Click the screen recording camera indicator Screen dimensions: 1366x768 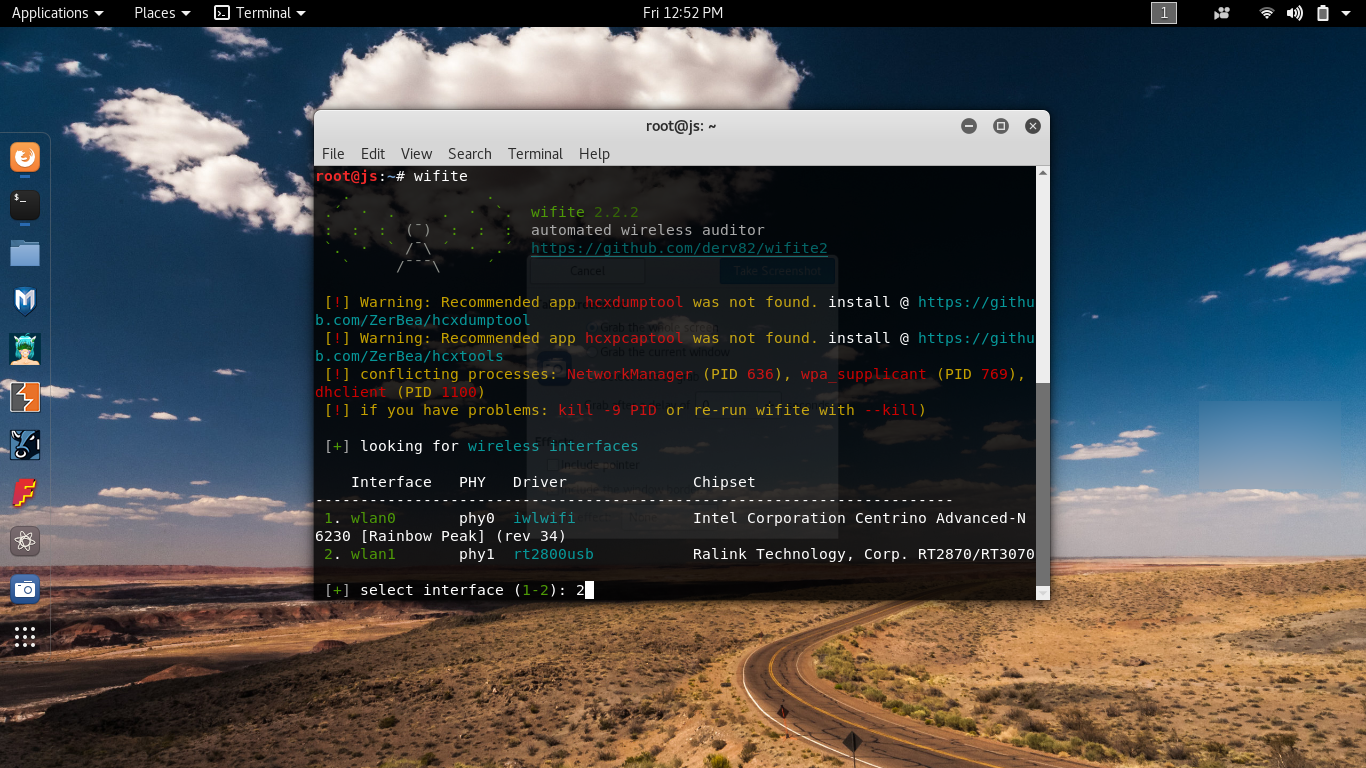[x=1222, y=13]
